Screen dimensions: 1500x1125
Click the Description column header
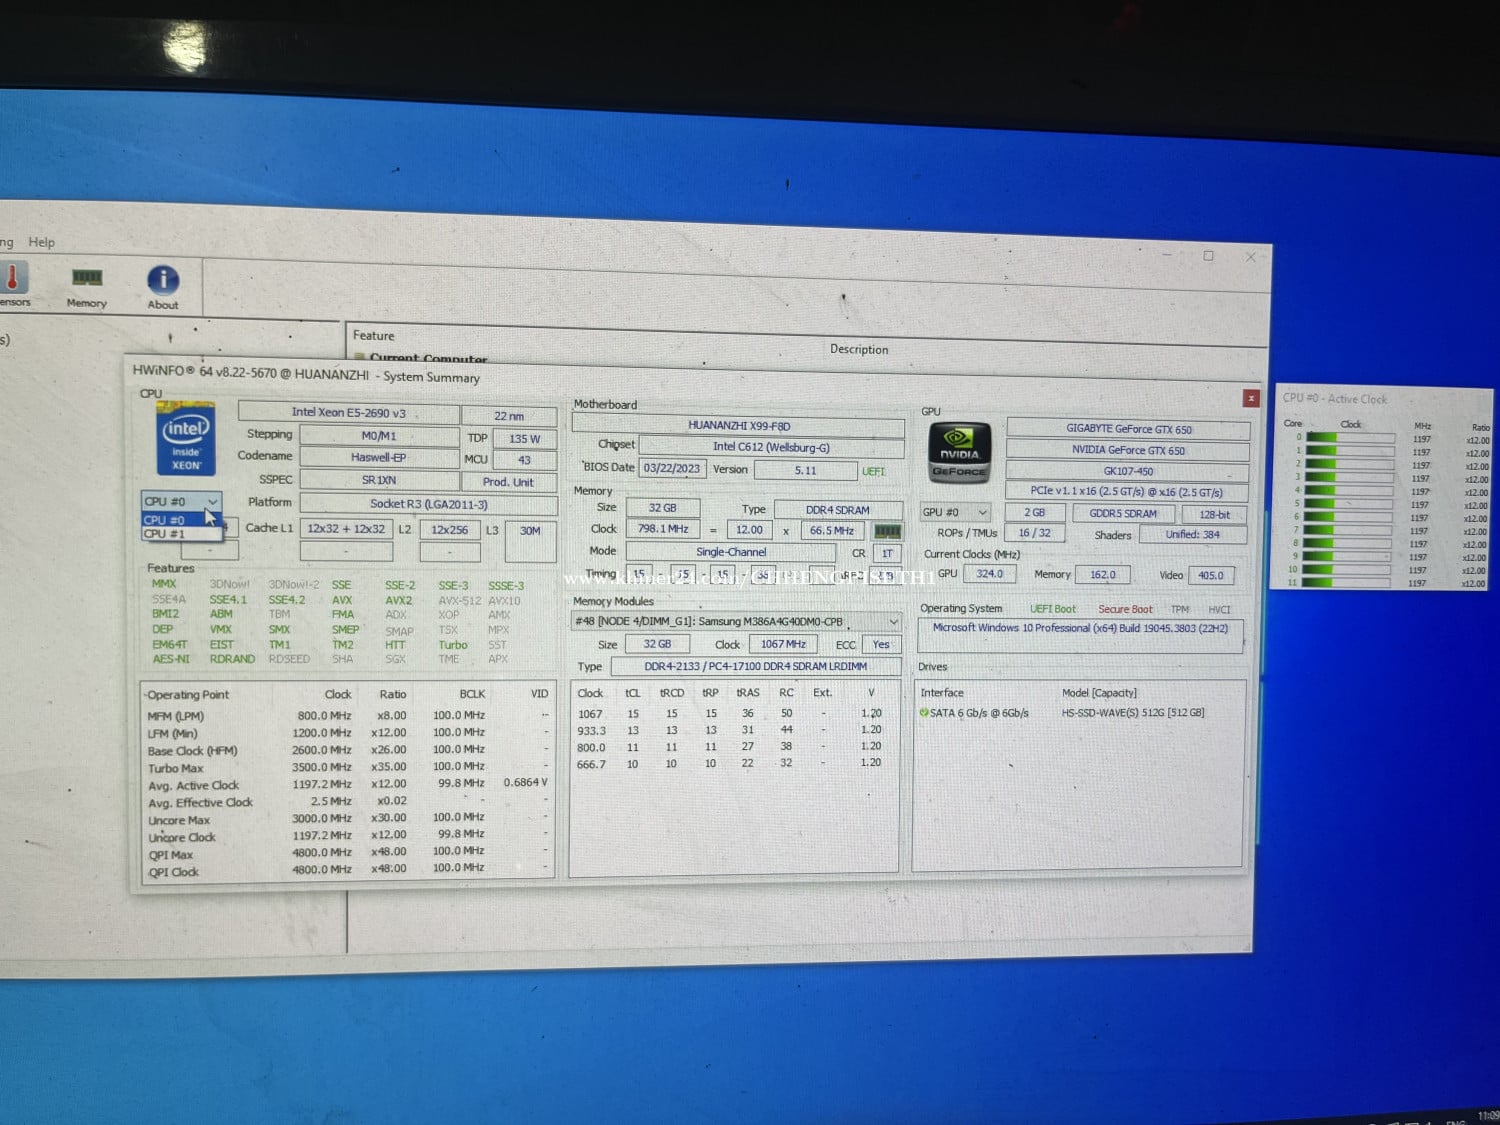click(858, 349)
